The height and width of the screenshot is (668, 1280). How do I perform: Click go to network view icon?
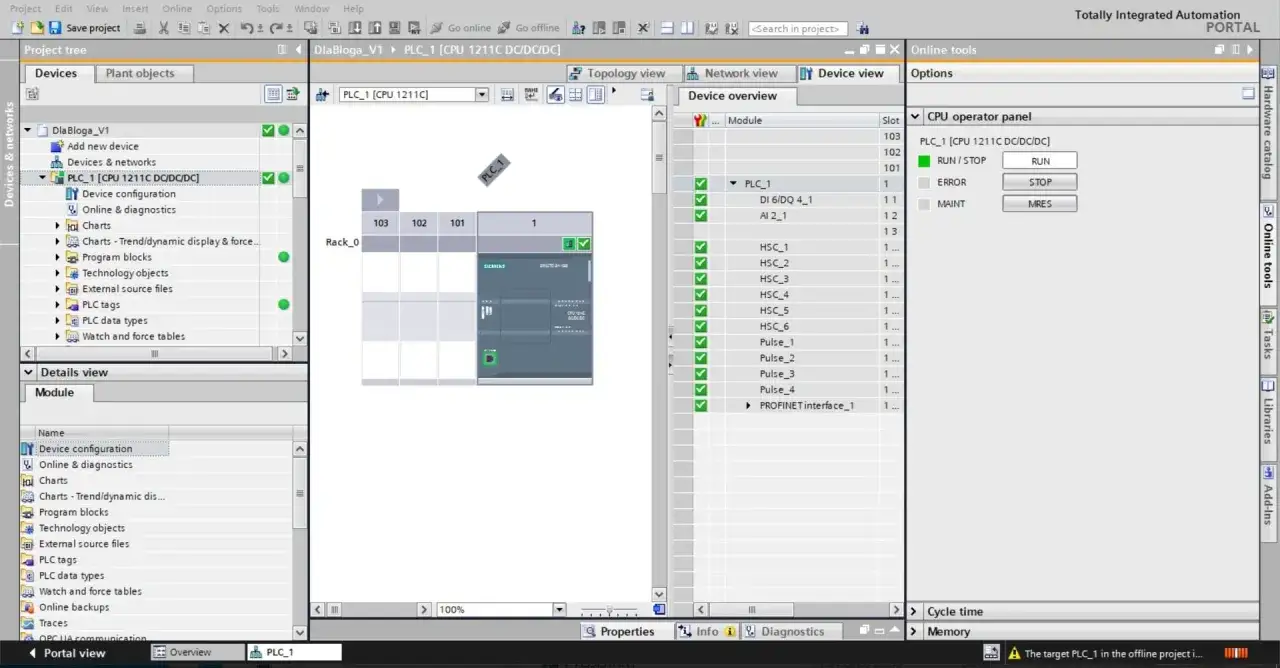pos(322,94)
